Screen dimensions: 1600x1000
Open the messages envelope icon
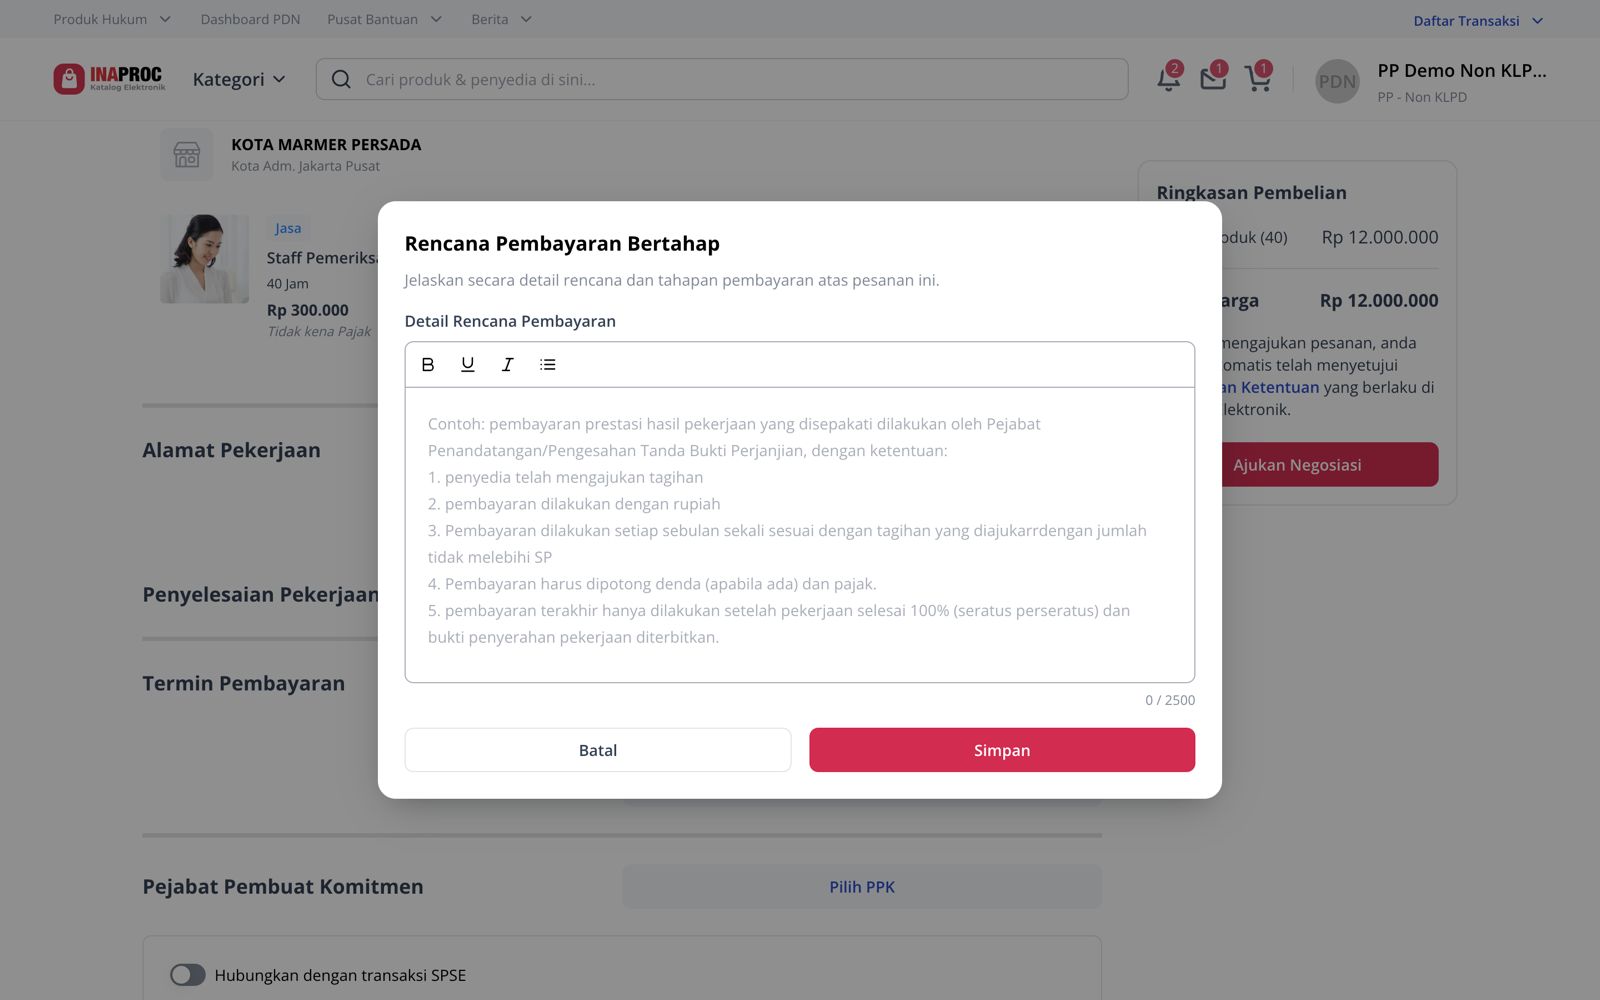coord(1213,77)
